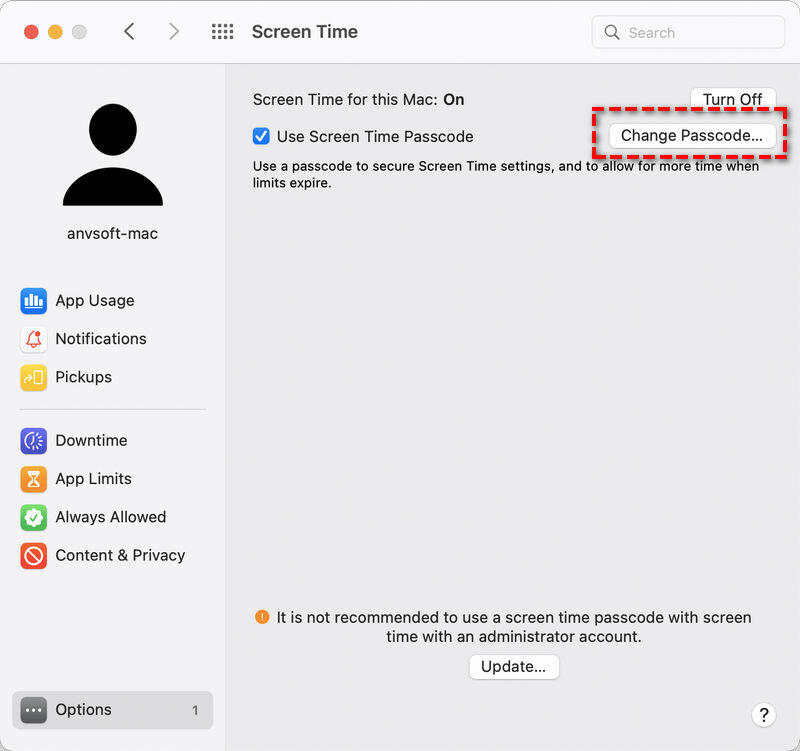Click the App Limits hourglass icon
800x751 pixels.
pos(34,479)
